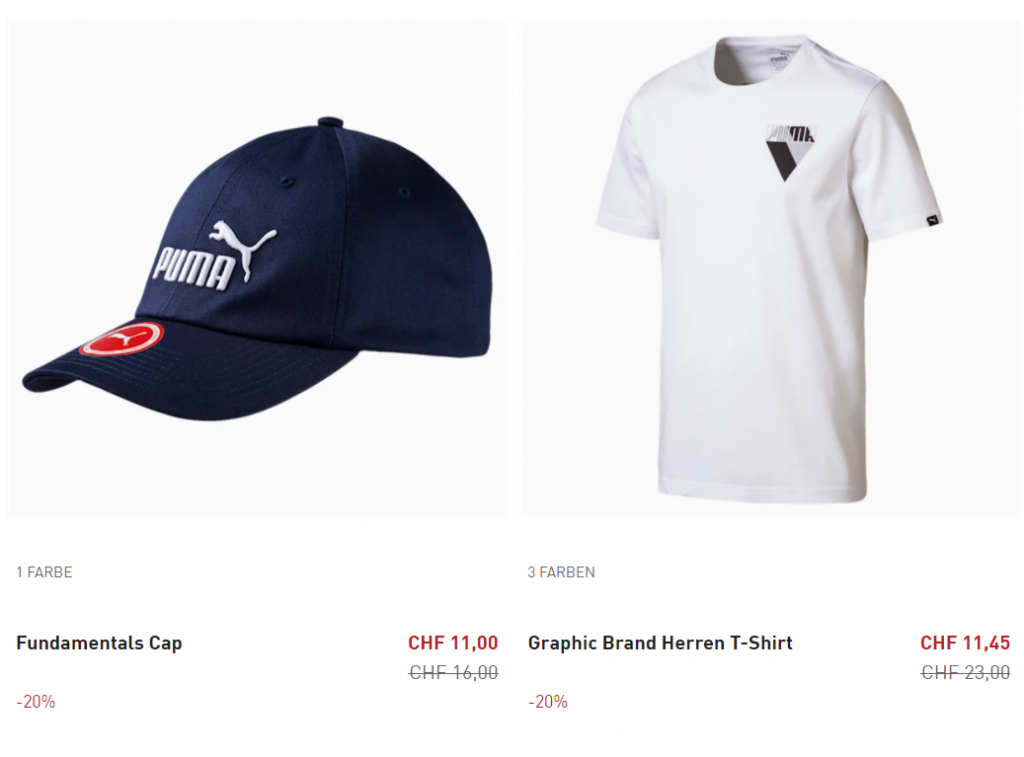Screen dimensions: 1024x757
Task: Click the -20% discount under the T-shirt
Action: point(548,702)
